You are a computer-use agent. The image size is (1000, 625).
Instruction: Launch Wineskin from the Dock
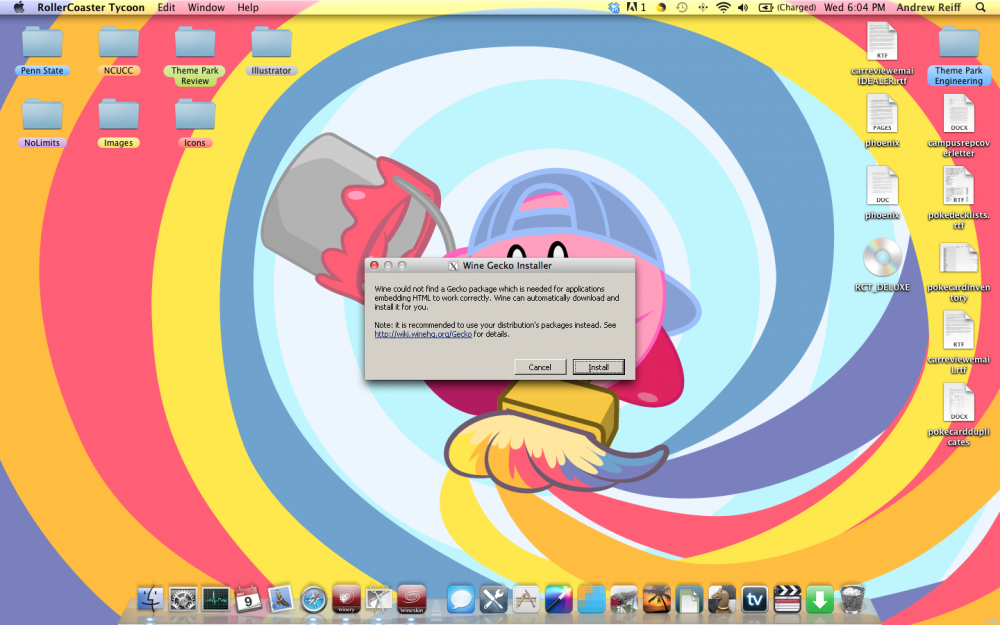click(x=413, y=599)
